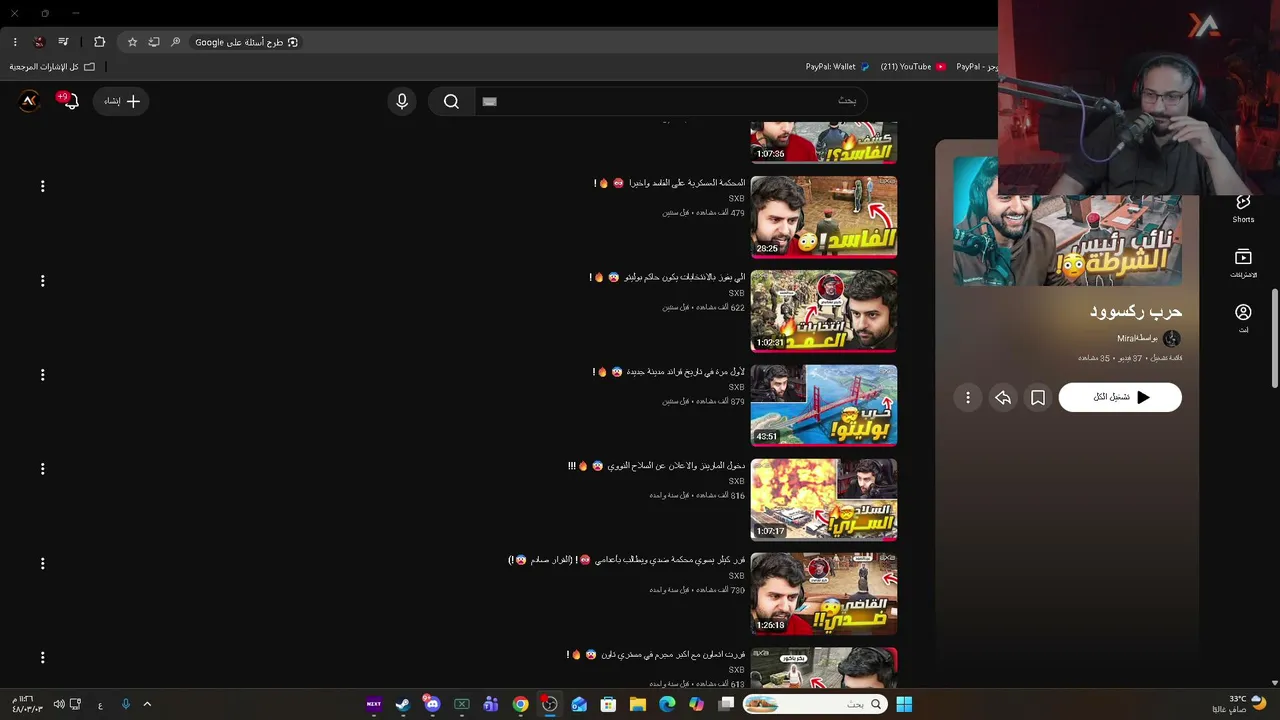Open the 1:07:17 explosion video thumbnail
Image resolution: width=1280 pixels, height=720 pixels.
point(824,500)
